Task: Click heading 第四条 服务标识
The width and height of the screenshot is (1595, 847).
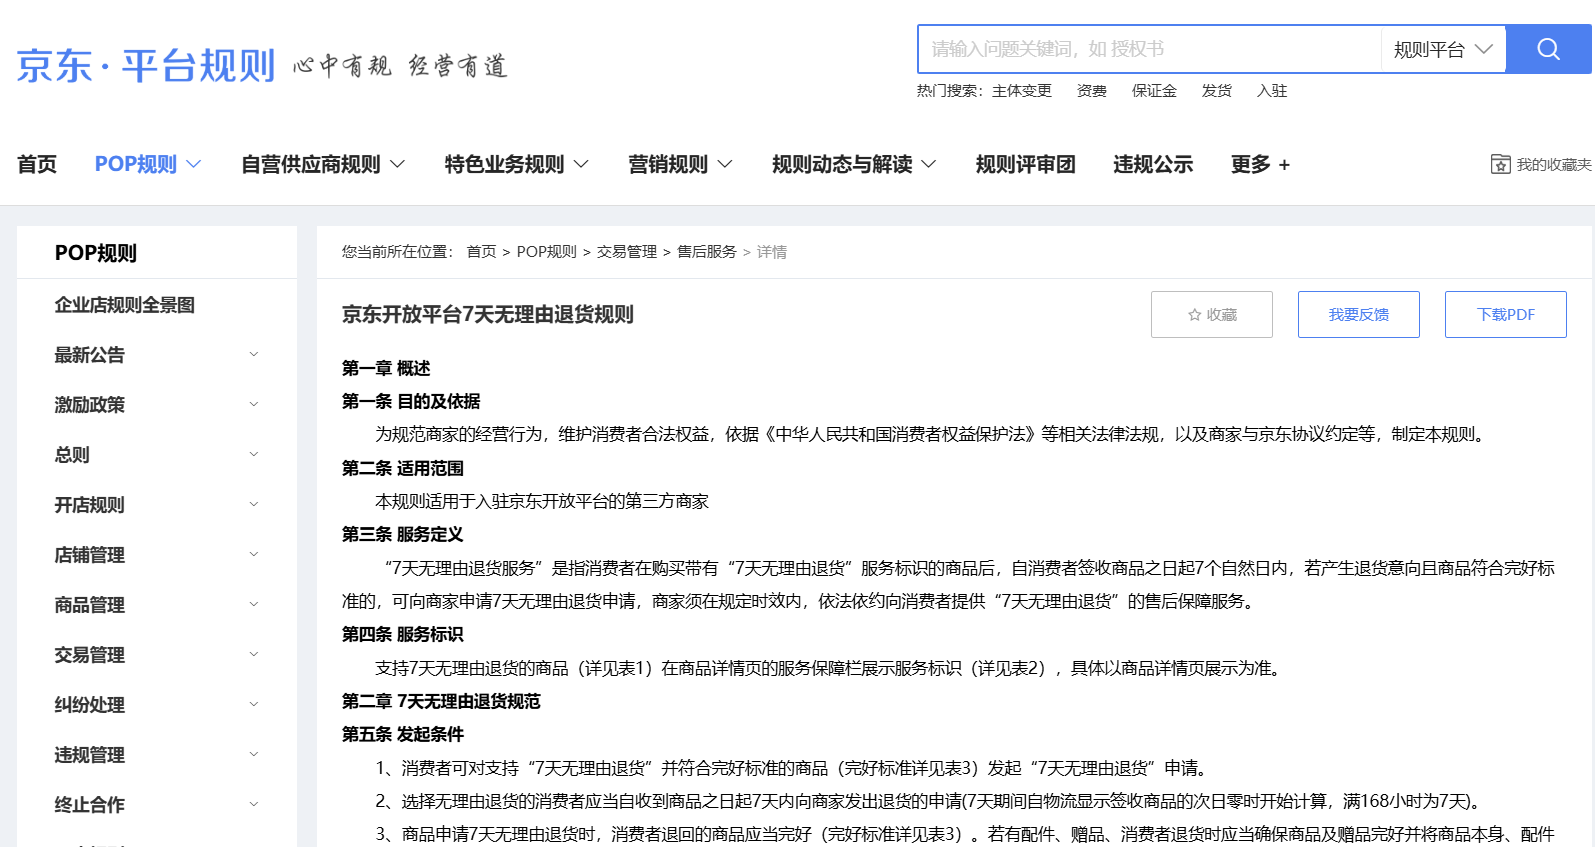Action: [x=403, y=634]
